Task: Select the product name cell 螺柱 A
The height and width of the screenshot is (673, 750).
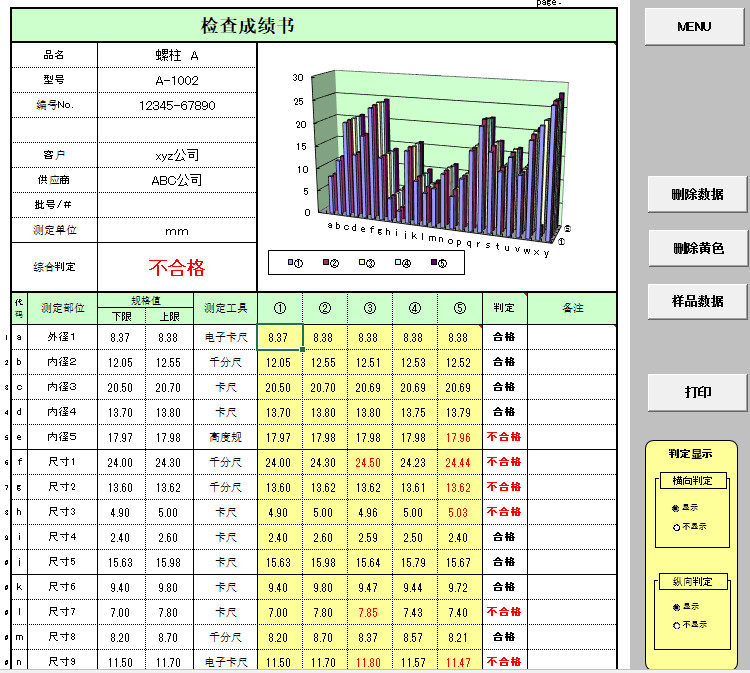Action: click(x=177, y=55)
